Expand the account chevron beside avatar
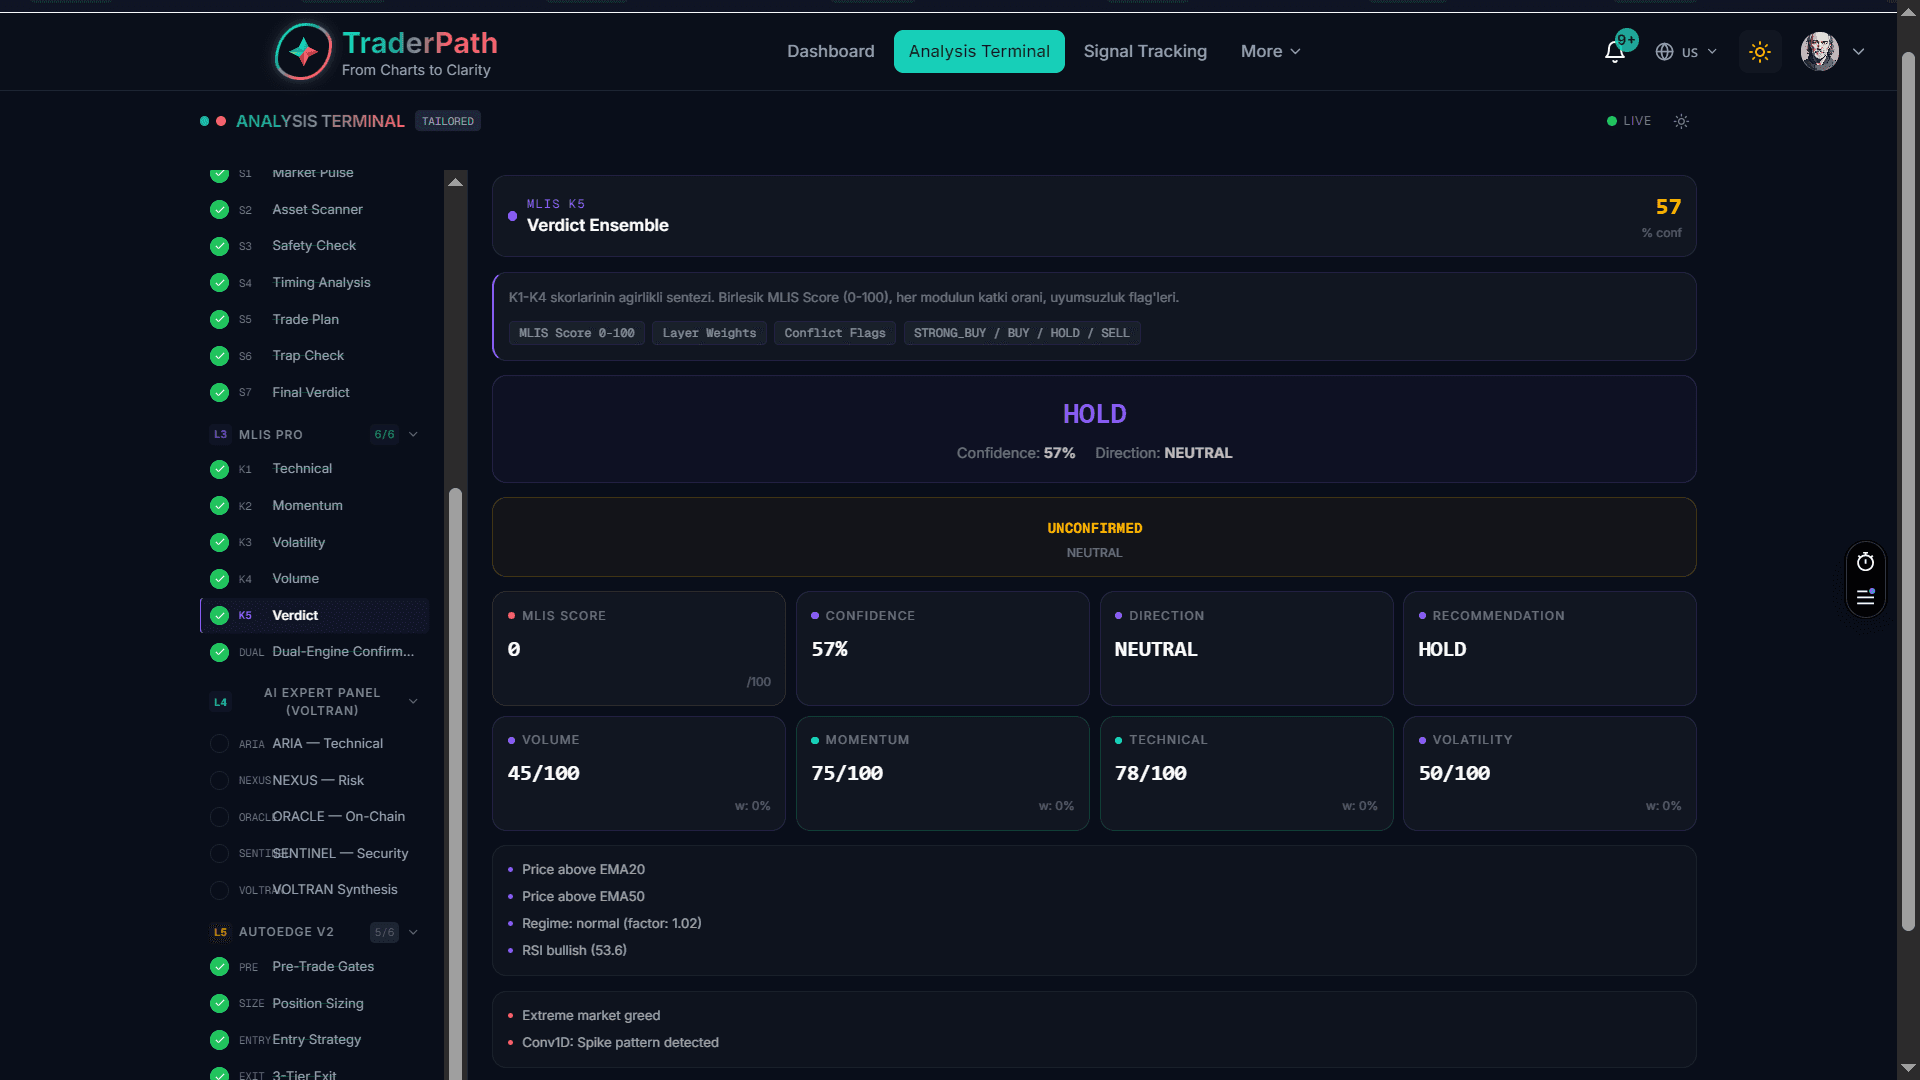Screen dimensions: 1920x1080 [x=1859, y=51]
